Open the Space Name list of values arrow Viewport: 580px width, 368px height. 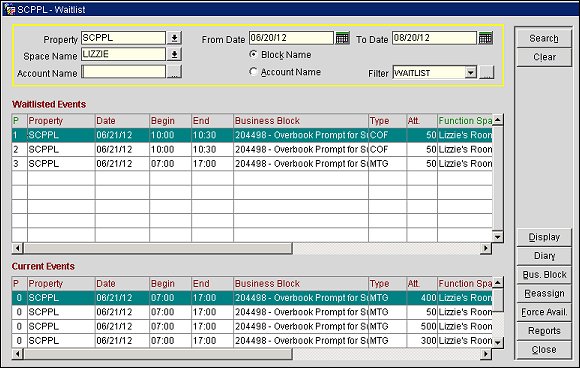(x=174, y=55)
